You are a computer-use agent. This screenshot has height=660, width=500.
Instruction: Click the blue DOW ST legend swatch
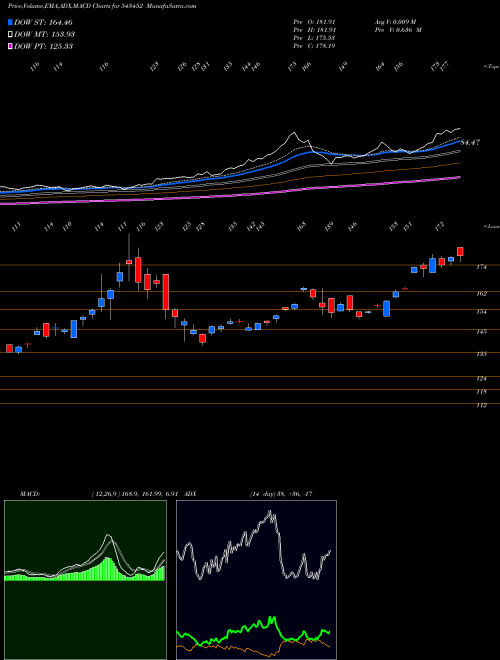coord(10,22)
